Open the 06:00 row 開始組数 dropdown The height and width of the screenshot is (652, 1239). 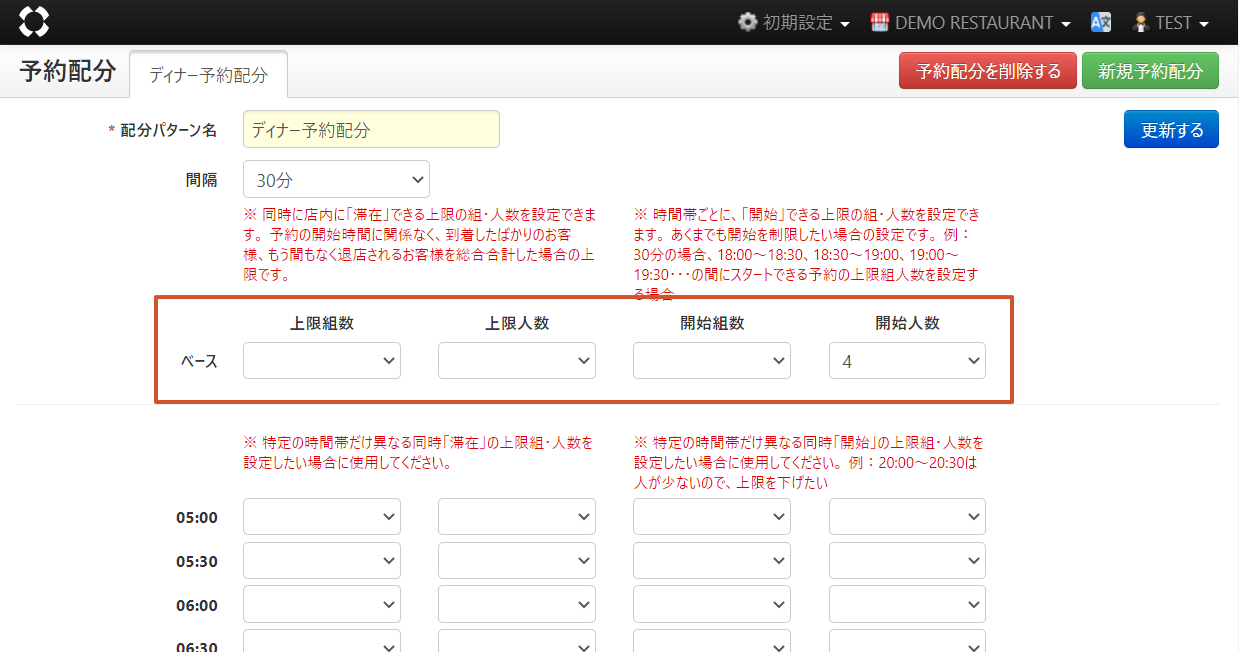click(x=712, y=604)
